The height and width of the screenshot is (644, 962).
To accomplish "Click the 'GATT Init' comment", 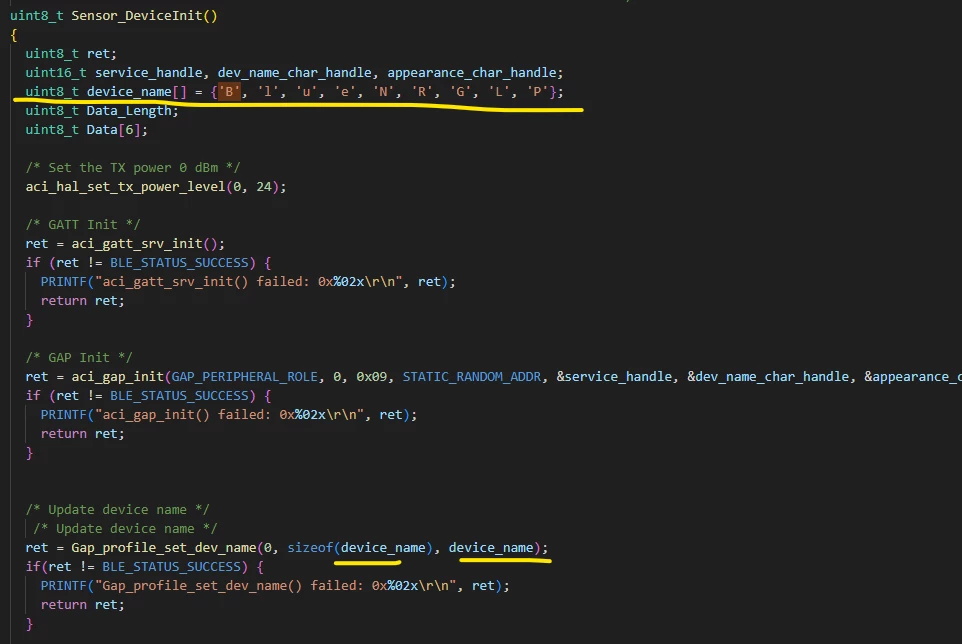I will [83, 224].
